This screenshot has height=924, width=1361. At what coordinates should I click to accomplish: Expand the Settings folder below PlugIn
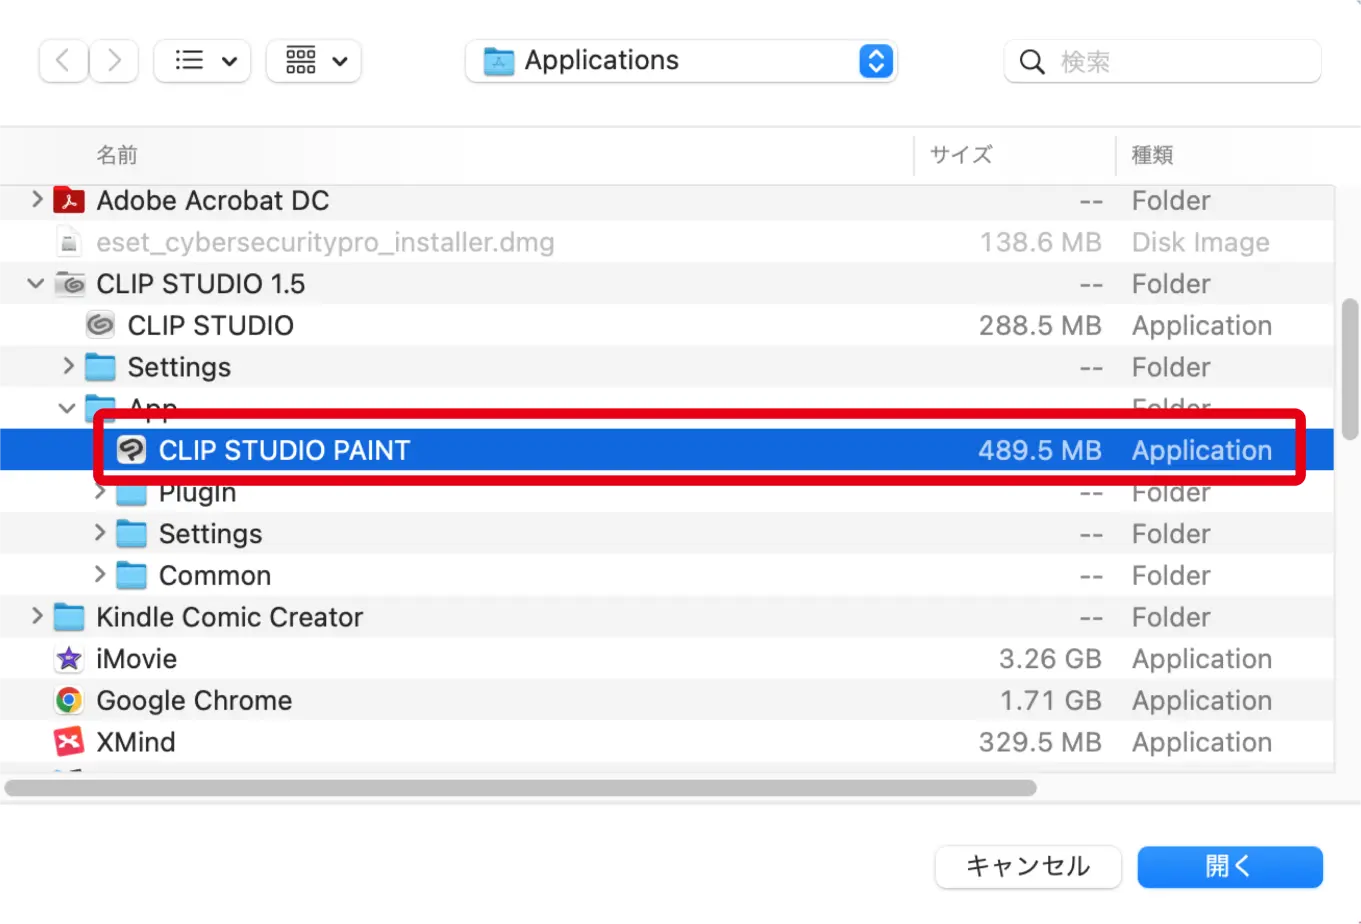(x=100, y=533)
